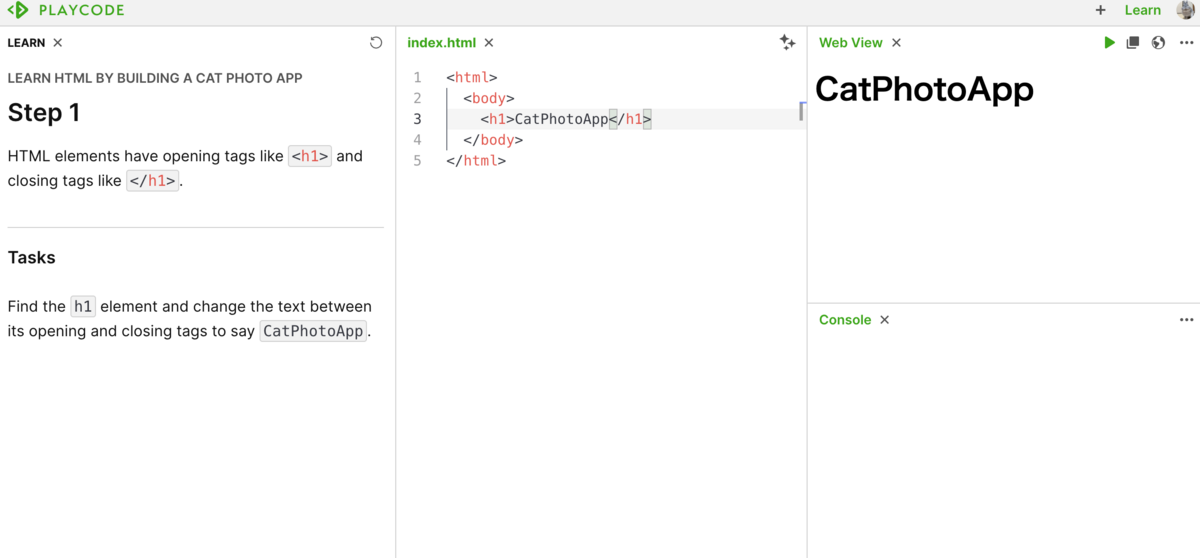Click the stacked windows icon in Web View
The width and height of the screenshot is (1200, 558).
point(1133,43)
